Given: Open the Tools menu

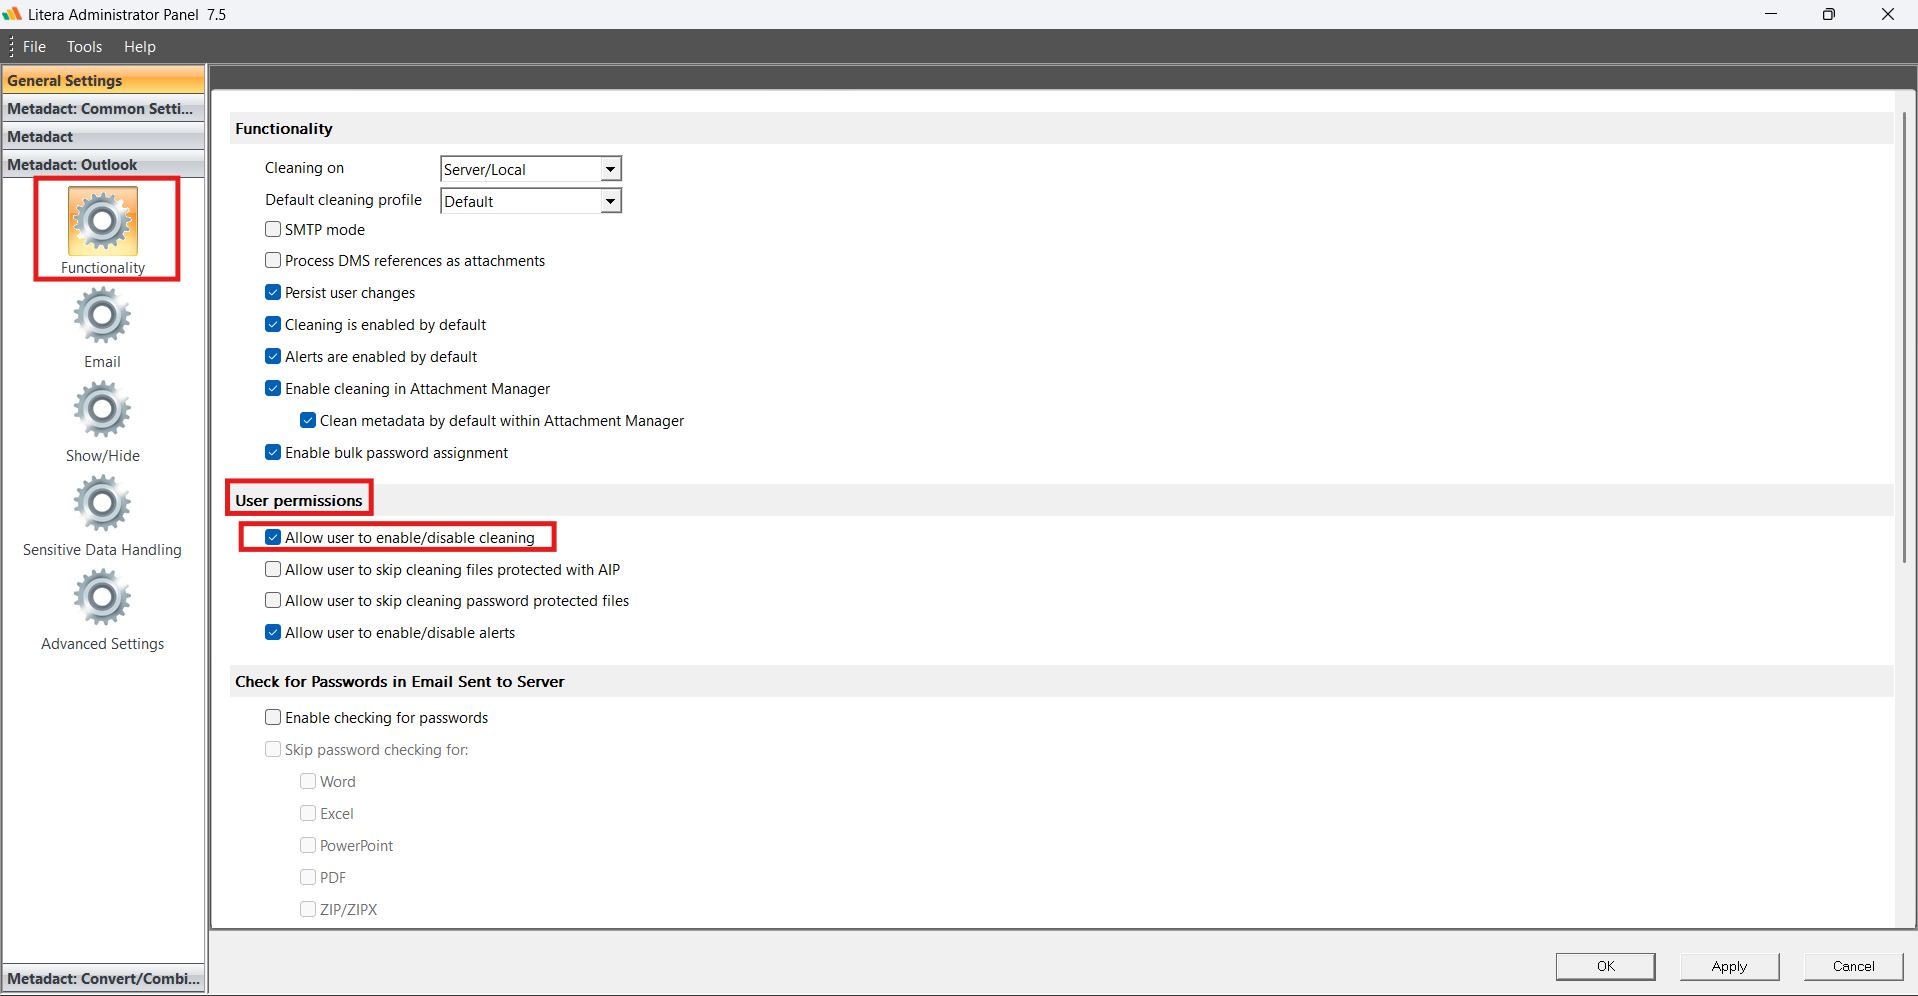Looking at the screenshot, I should tap(84, 46).
